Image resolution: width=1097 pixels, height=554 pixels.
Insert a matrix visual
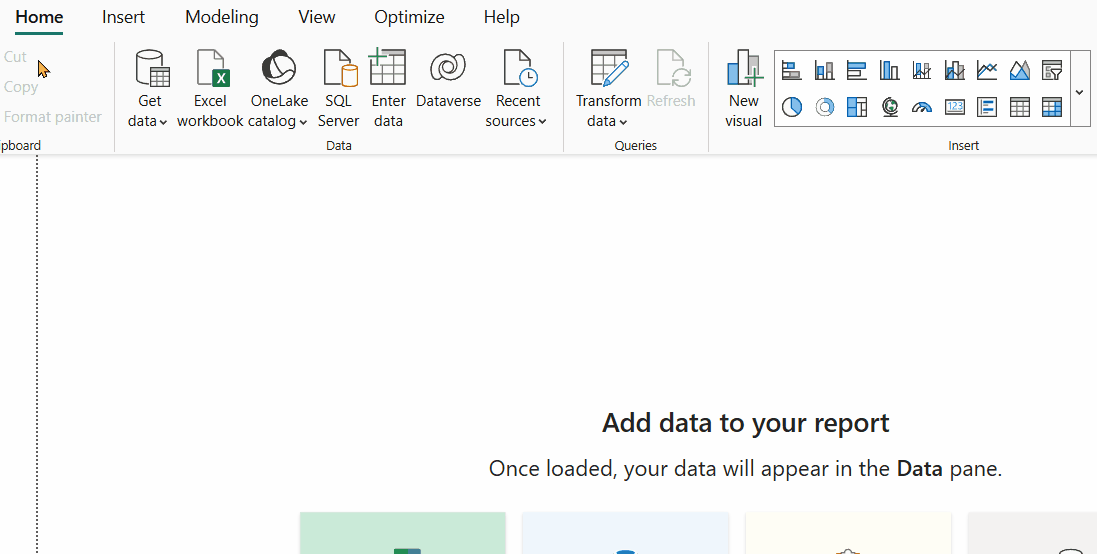[1052, 107]
